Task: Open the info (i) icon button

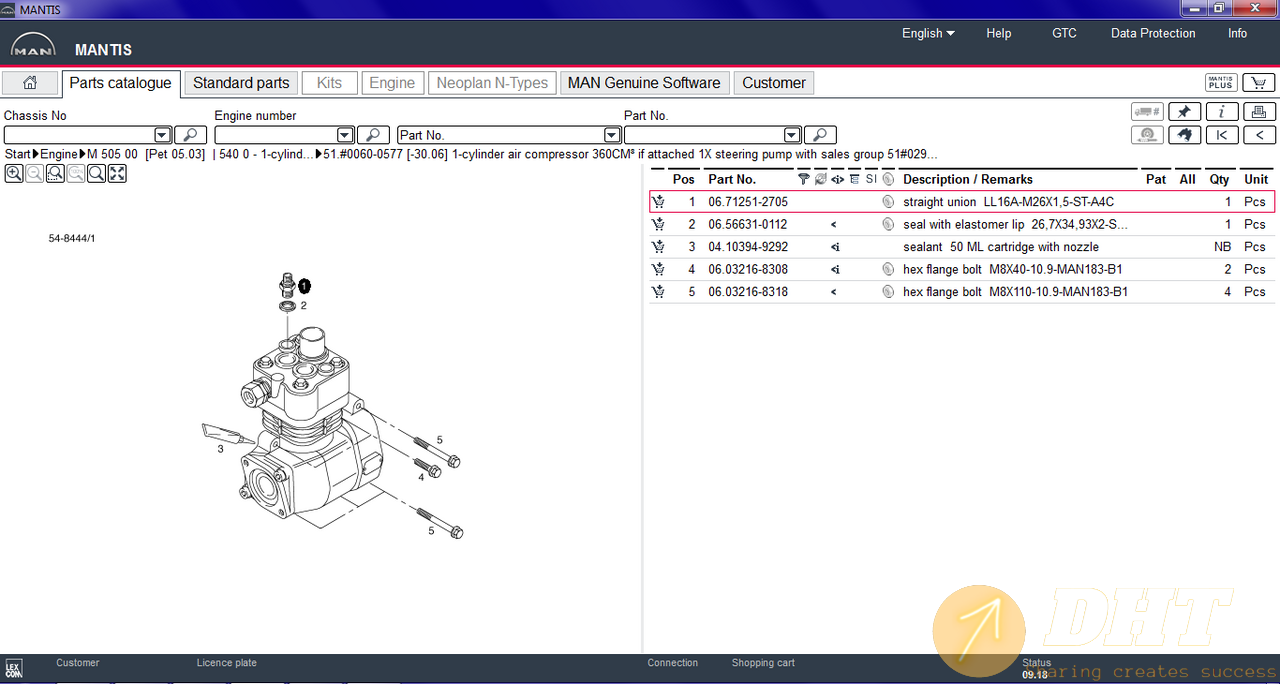Action: [1222, 112]
